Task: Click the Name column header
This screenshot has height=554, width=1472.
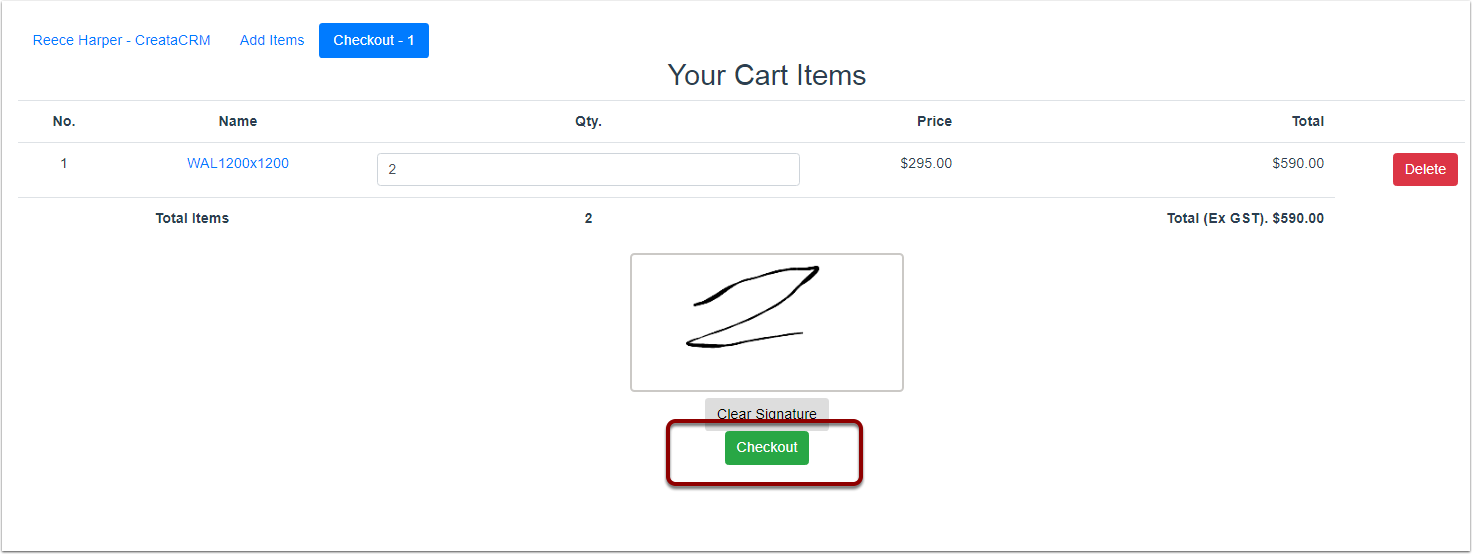Action: point(238,121)
